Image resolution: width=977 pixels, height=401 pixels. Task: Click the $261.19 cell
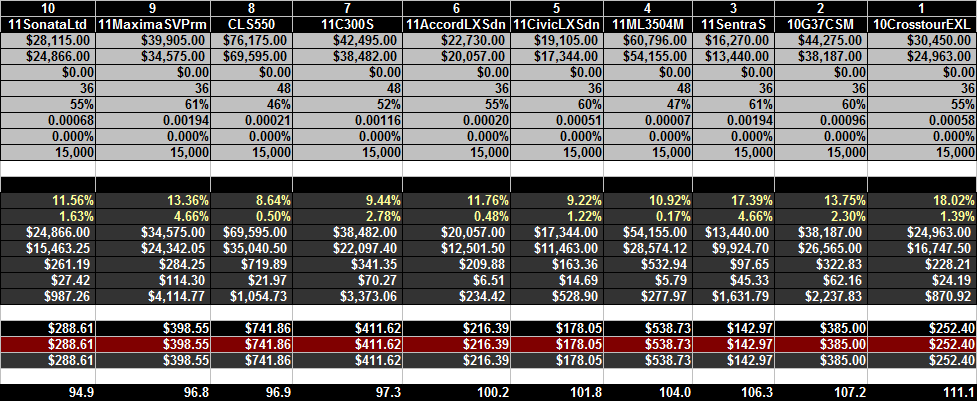point(47,264)
